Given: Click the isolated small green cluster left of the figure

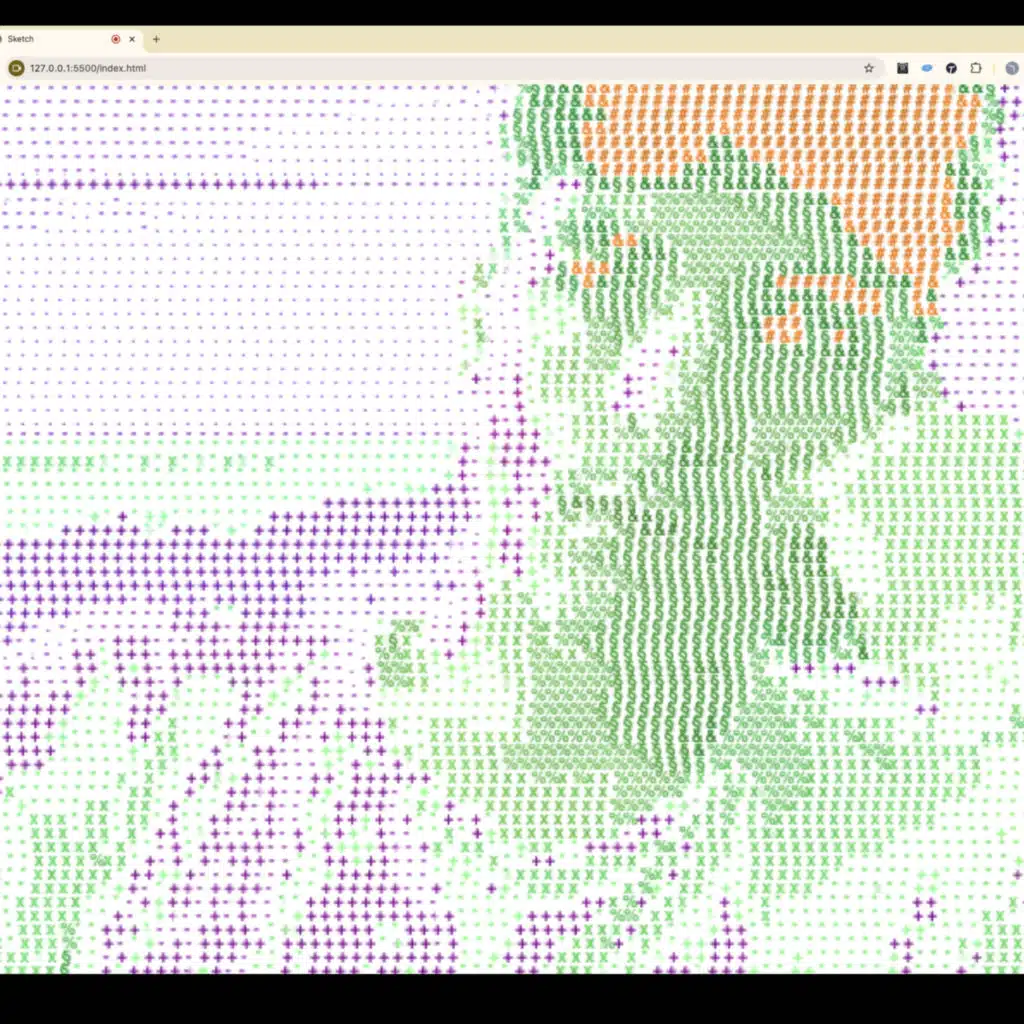Looking at the screenshot, I should pyautogui.click(x=399, y=648).
